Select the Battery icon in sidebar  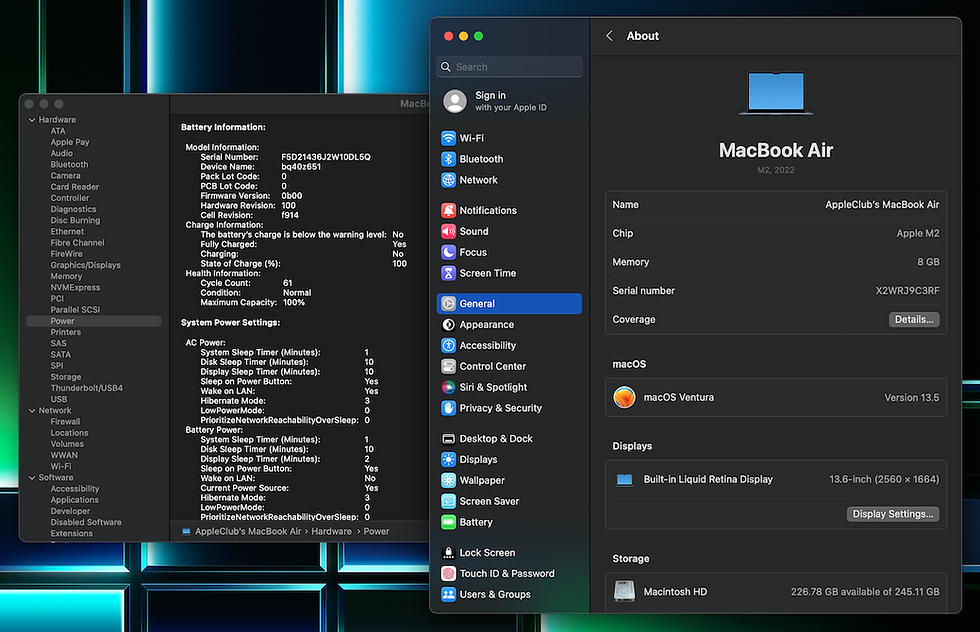[x=448, y=522]
